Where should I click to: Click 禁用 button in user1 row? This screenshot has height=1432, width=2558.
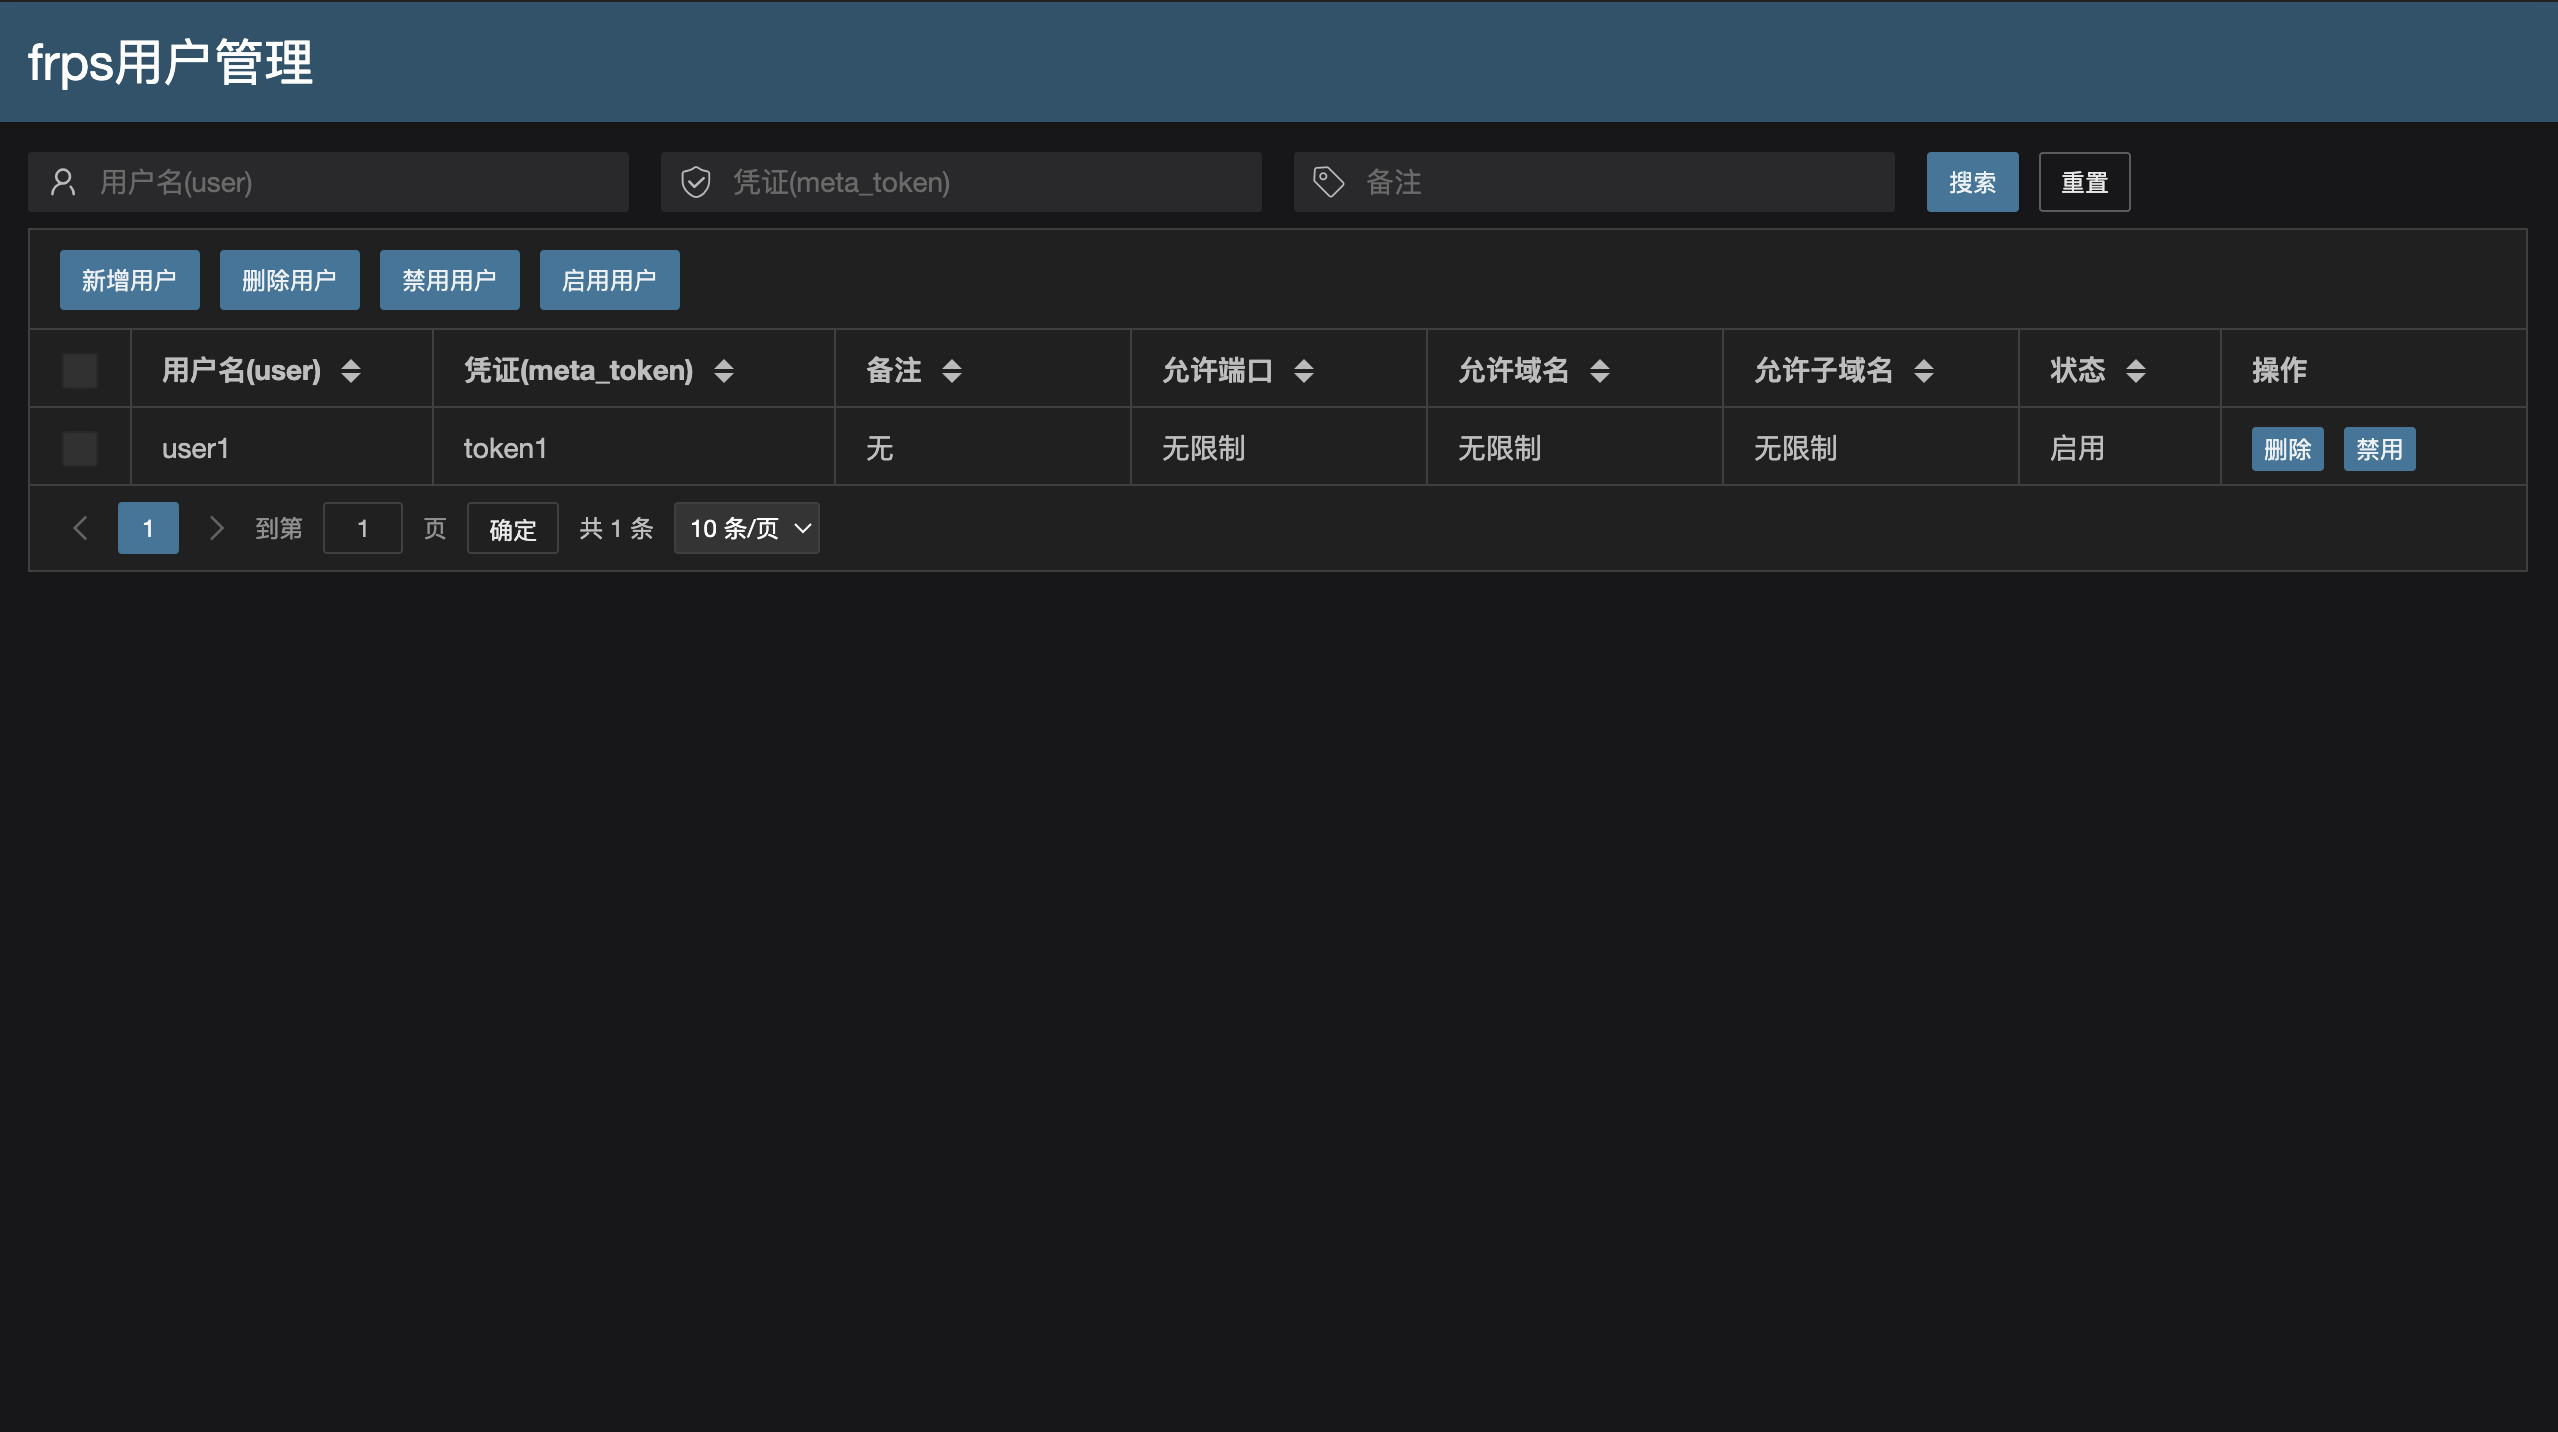[x=2379, y=449]
